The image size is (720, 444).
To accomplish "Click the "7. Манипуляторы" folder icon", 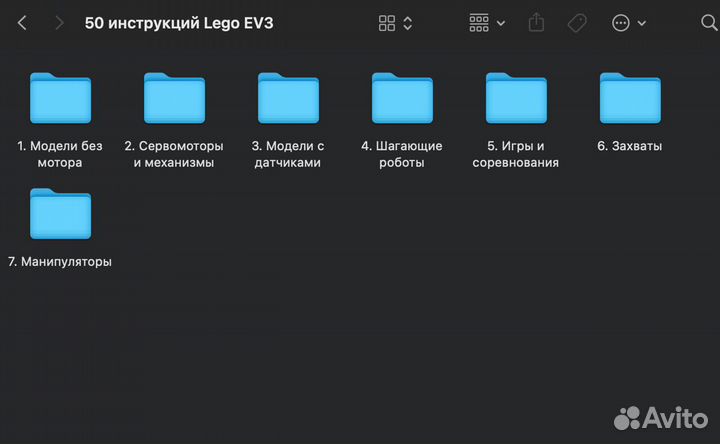I will (60, 214).
